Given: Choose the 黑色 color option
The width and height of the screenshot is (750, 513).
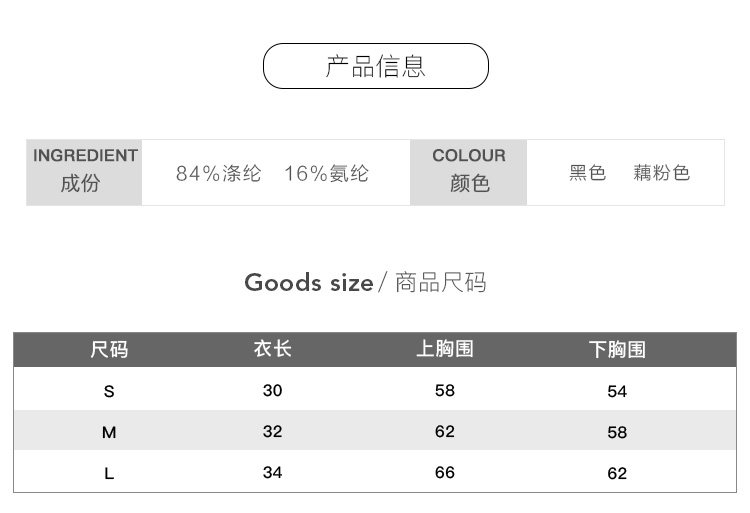Looking at the screenshot, I should (588, 174).
